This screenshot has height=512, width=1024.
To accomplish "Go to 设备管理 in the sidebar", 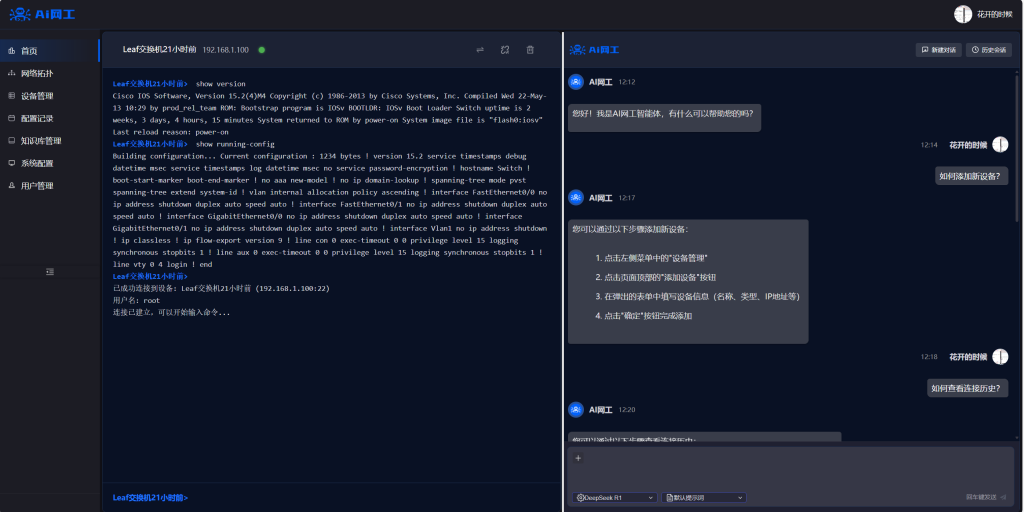I will click(37, 96).
